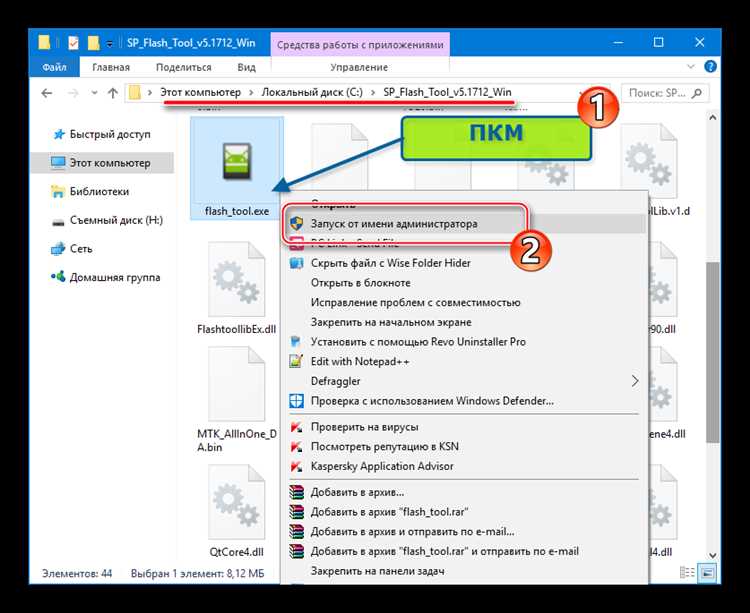Click the WinRAR icon next to 'Добавить в архив...'
Viewport: 750px width, 613px height.
point(296,492)
